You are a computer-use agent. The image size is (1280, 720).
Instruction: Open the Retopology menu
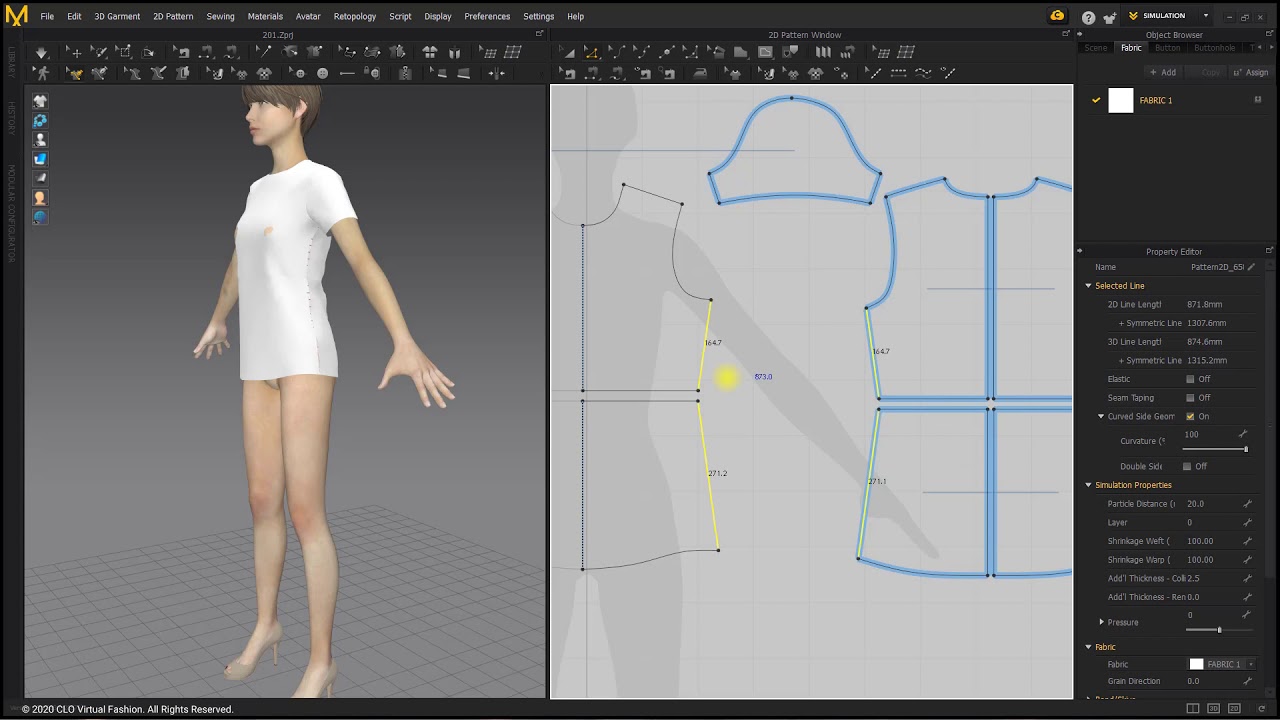(355, 16)
